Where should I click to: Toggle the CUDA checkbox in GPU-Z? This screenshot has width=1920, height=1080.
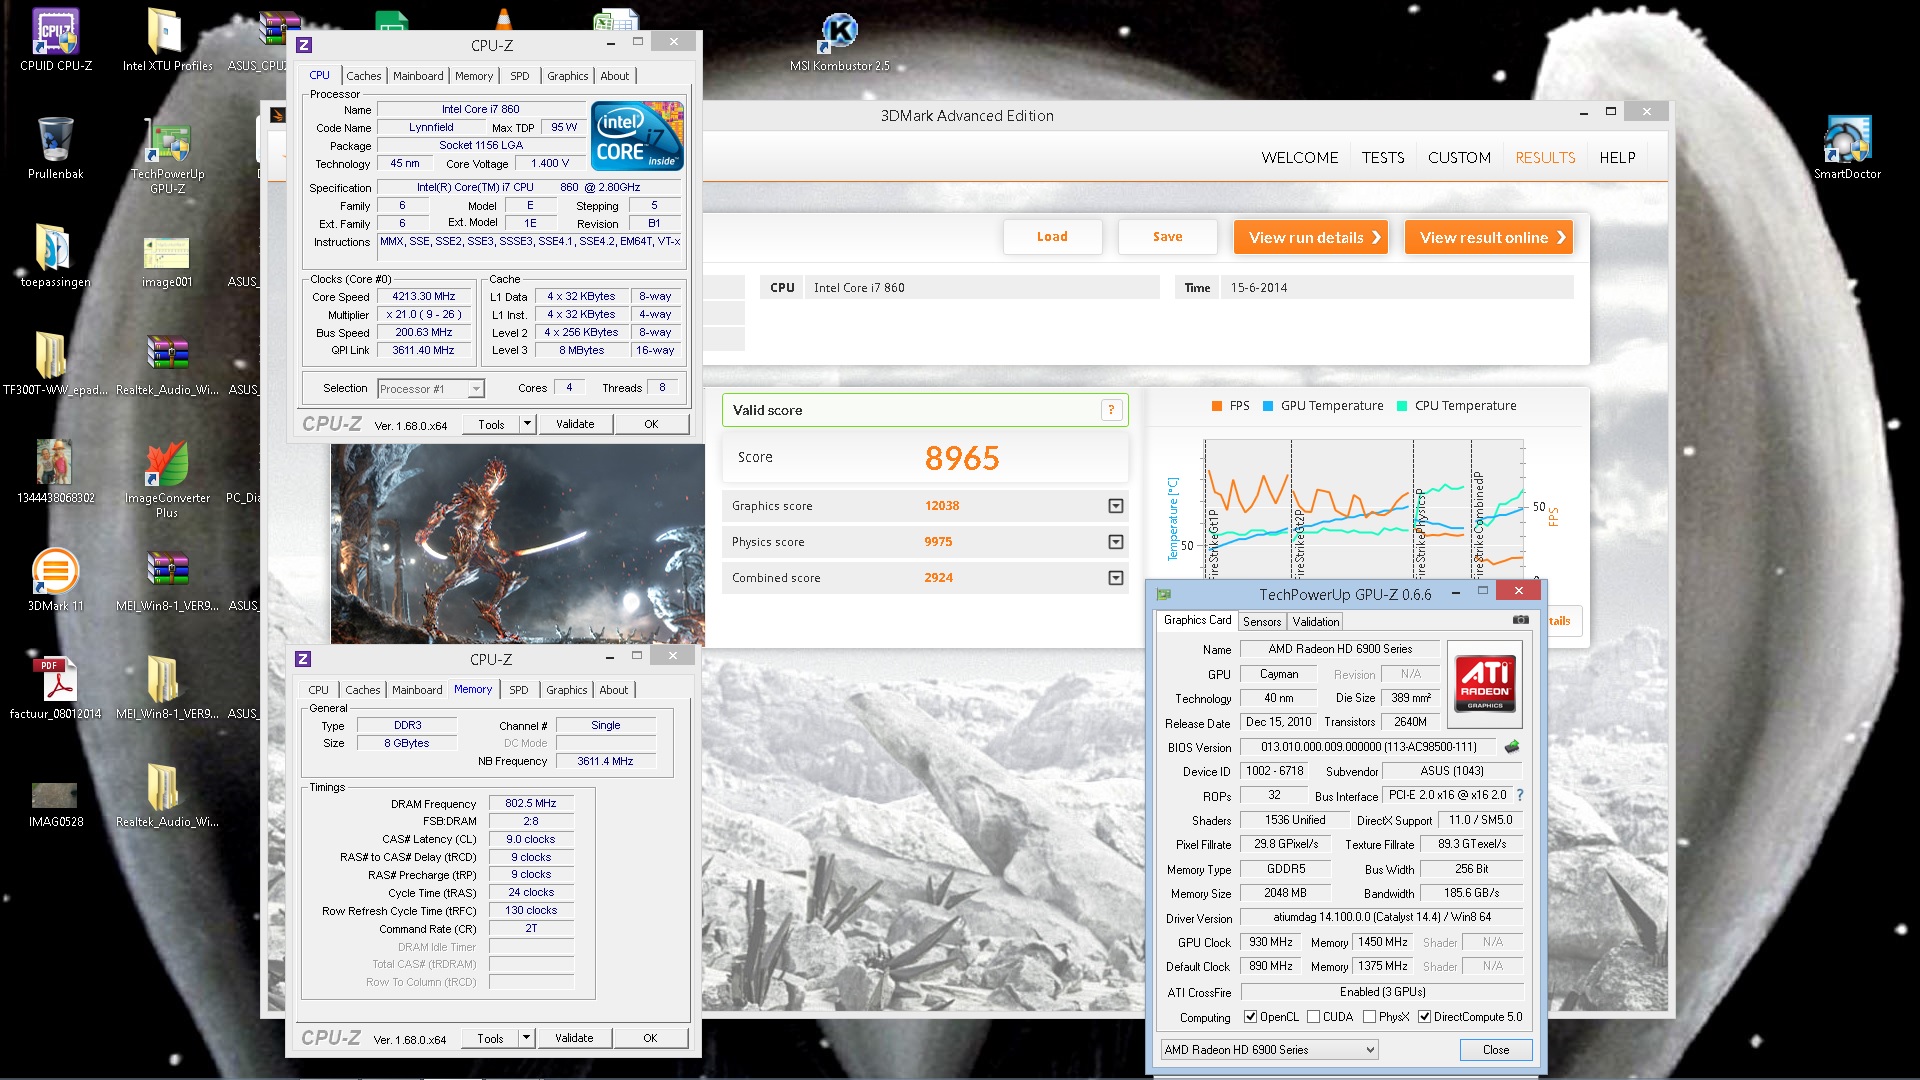(1313, 1017)
